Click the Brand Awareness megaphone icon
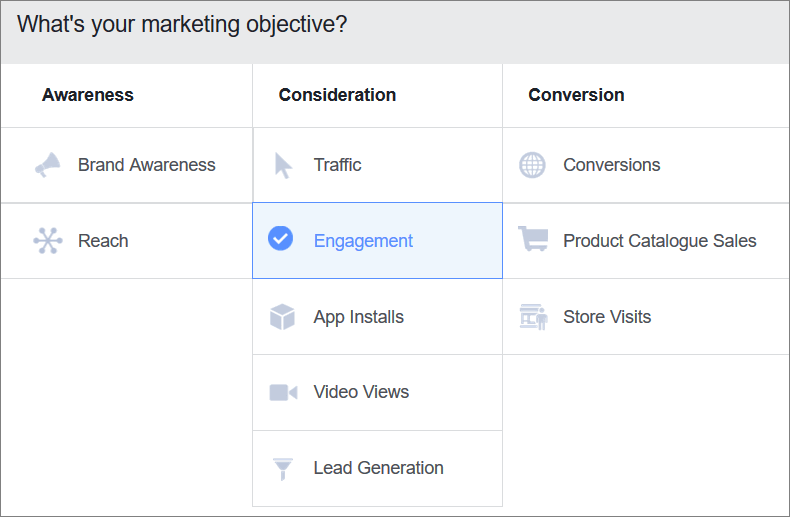790x517 pixels. 47,165
